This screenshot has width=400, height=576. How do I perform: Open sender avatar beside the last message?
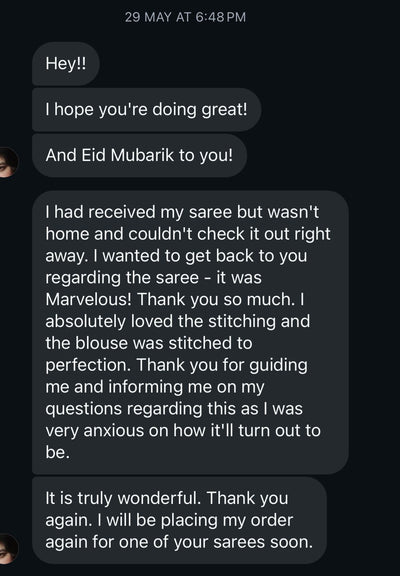tap(8, 549)
